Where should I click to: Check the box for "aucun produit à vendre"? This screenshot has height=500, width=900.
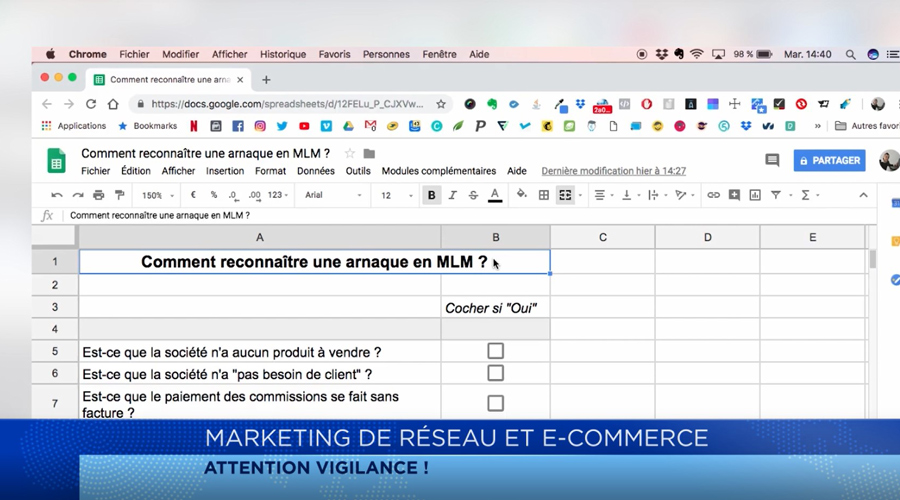click(495, 351)
